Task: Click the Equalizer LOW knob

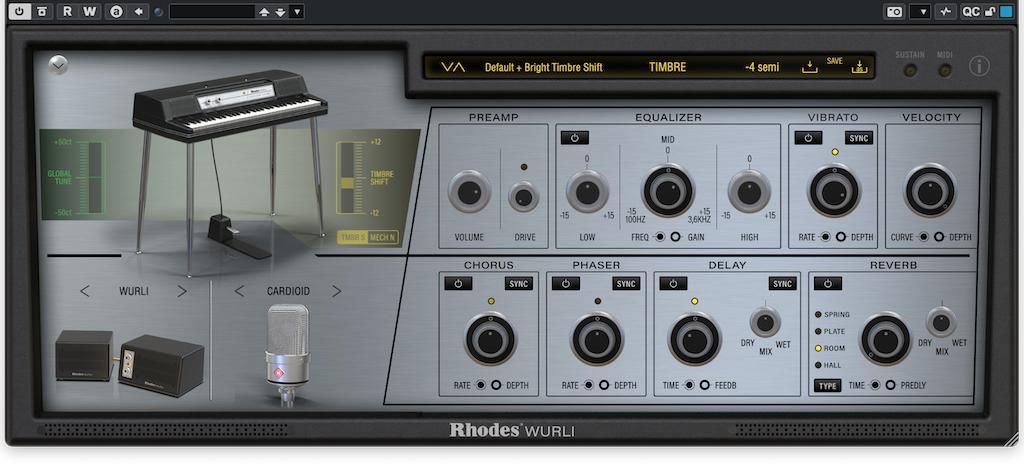Action: (x=587, y=191)
